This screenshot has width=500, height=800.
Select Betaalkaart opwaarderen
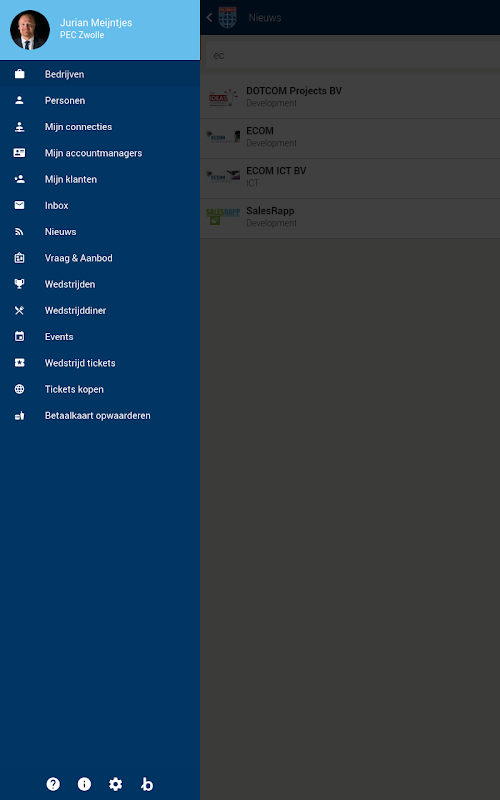click(100, 416)
